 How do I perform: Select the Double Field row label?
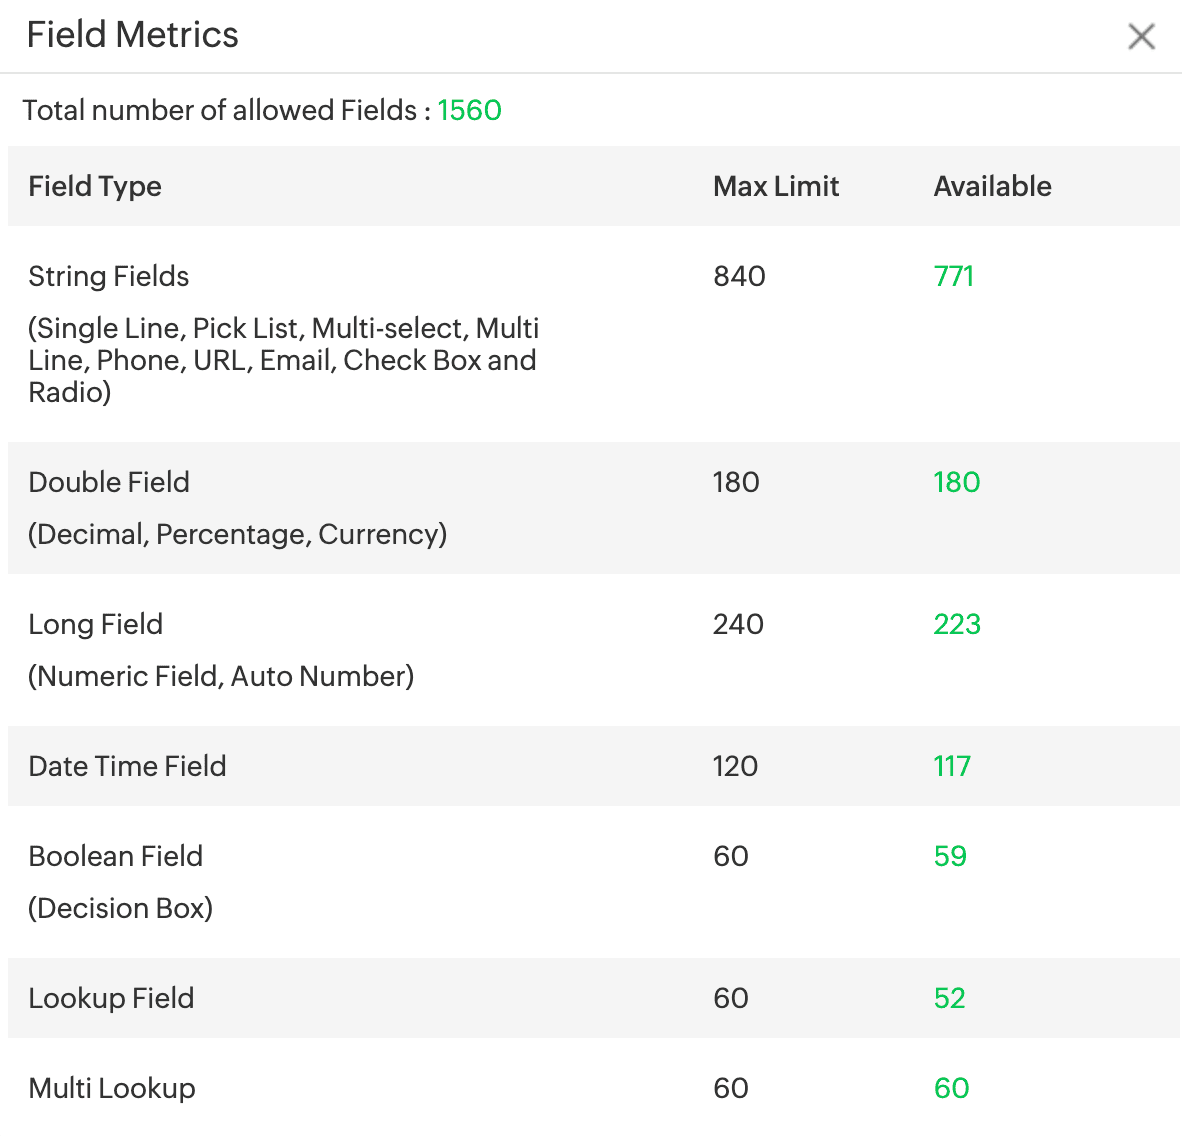click(109, 482)
